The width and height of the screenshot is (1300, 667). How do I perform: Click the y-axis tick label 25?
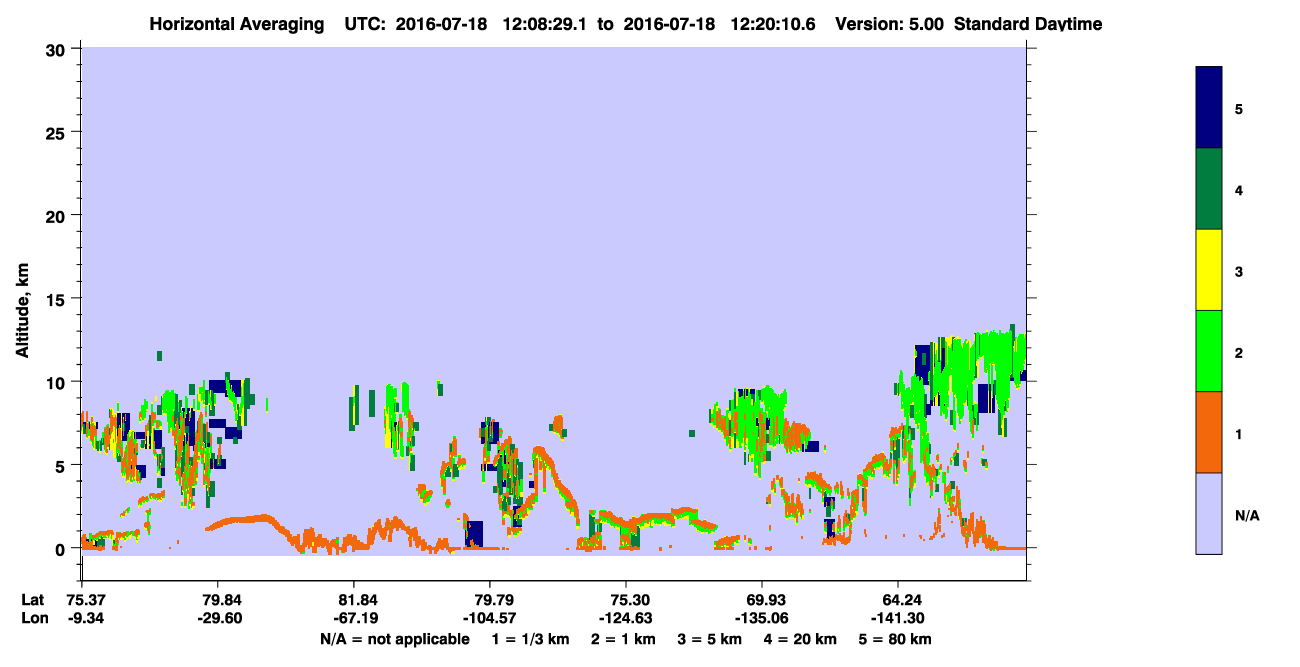(58, 132)
